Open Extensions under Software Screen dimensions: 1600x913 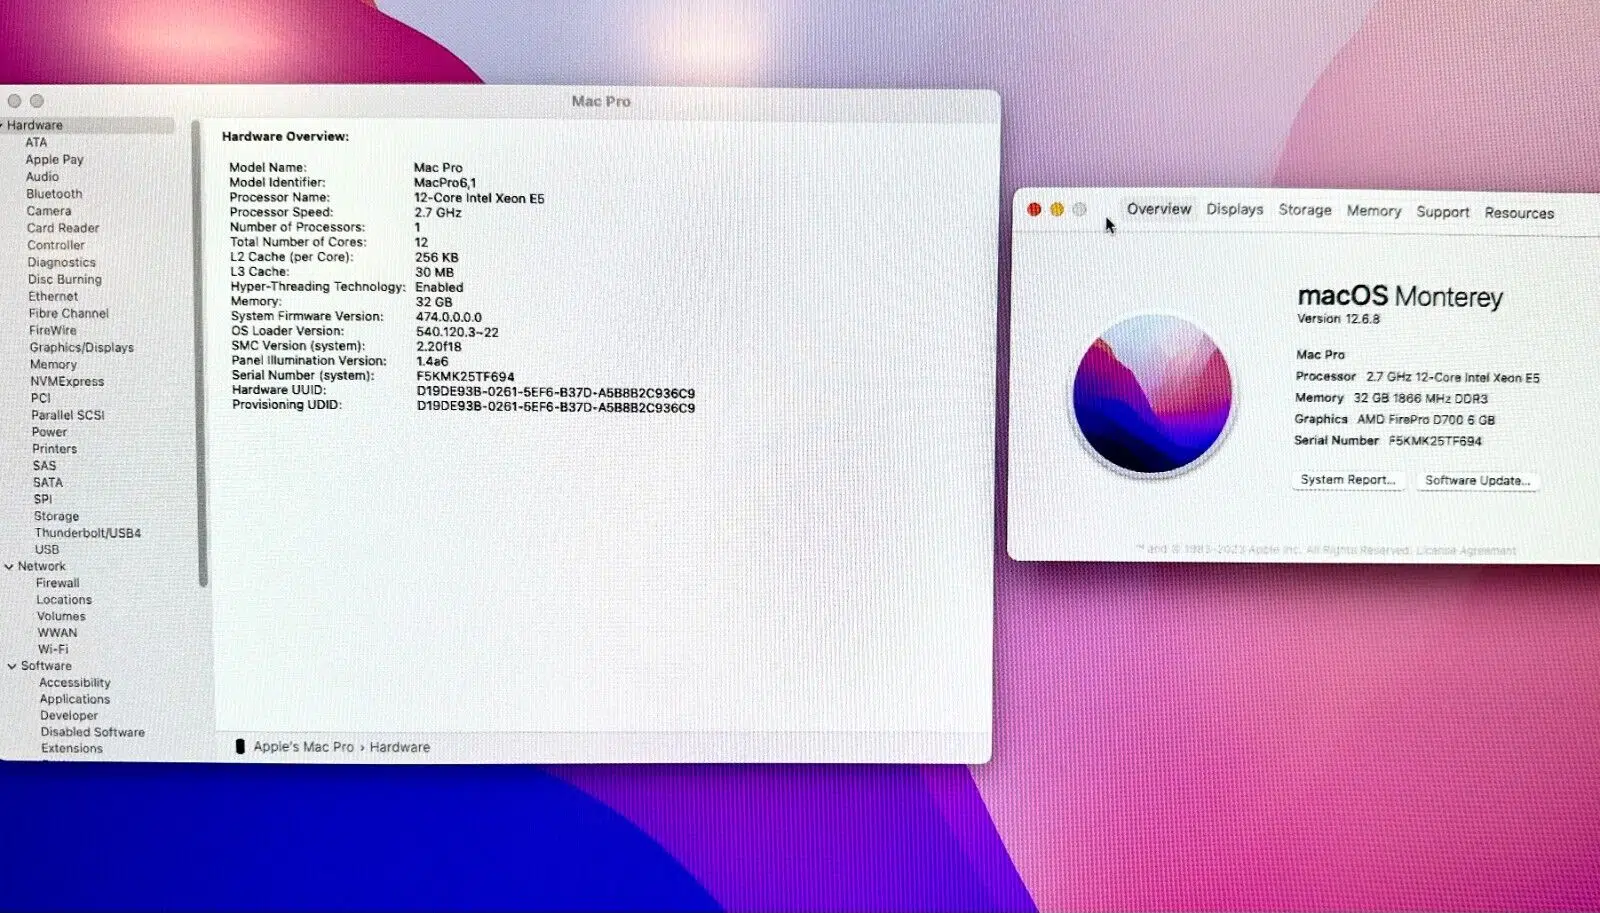click(x=72, y=748)
